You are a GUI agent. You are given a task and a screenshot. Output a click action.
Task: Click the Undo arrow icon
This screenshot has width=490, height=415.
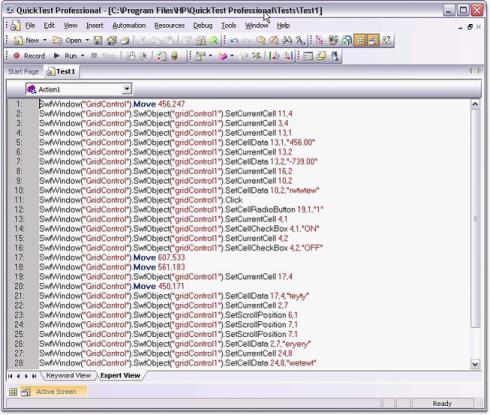click(x=234, y=41)
